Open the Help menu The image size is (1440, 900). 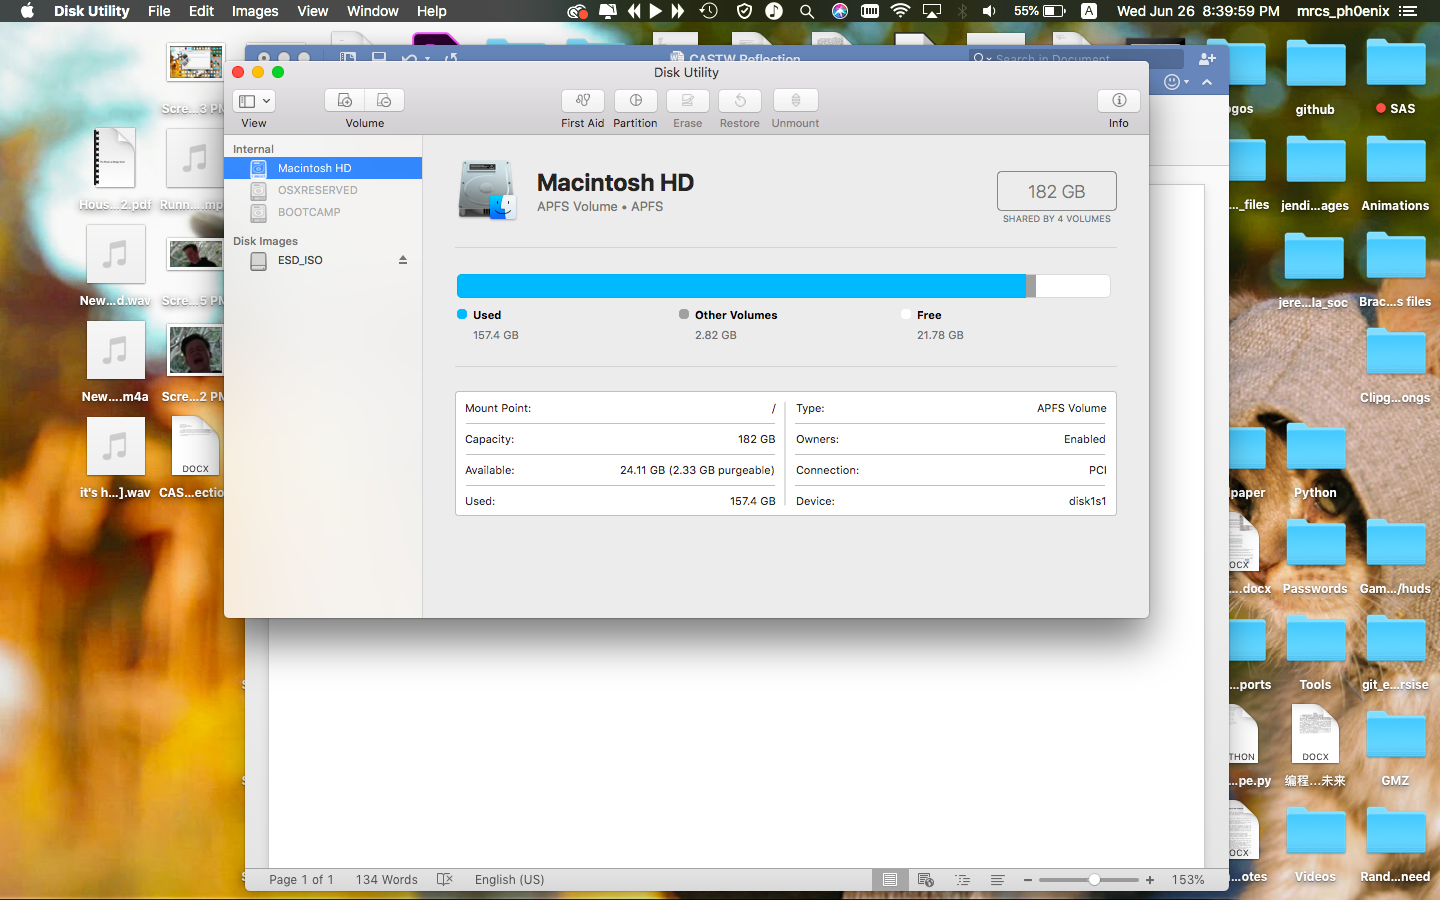432,11
